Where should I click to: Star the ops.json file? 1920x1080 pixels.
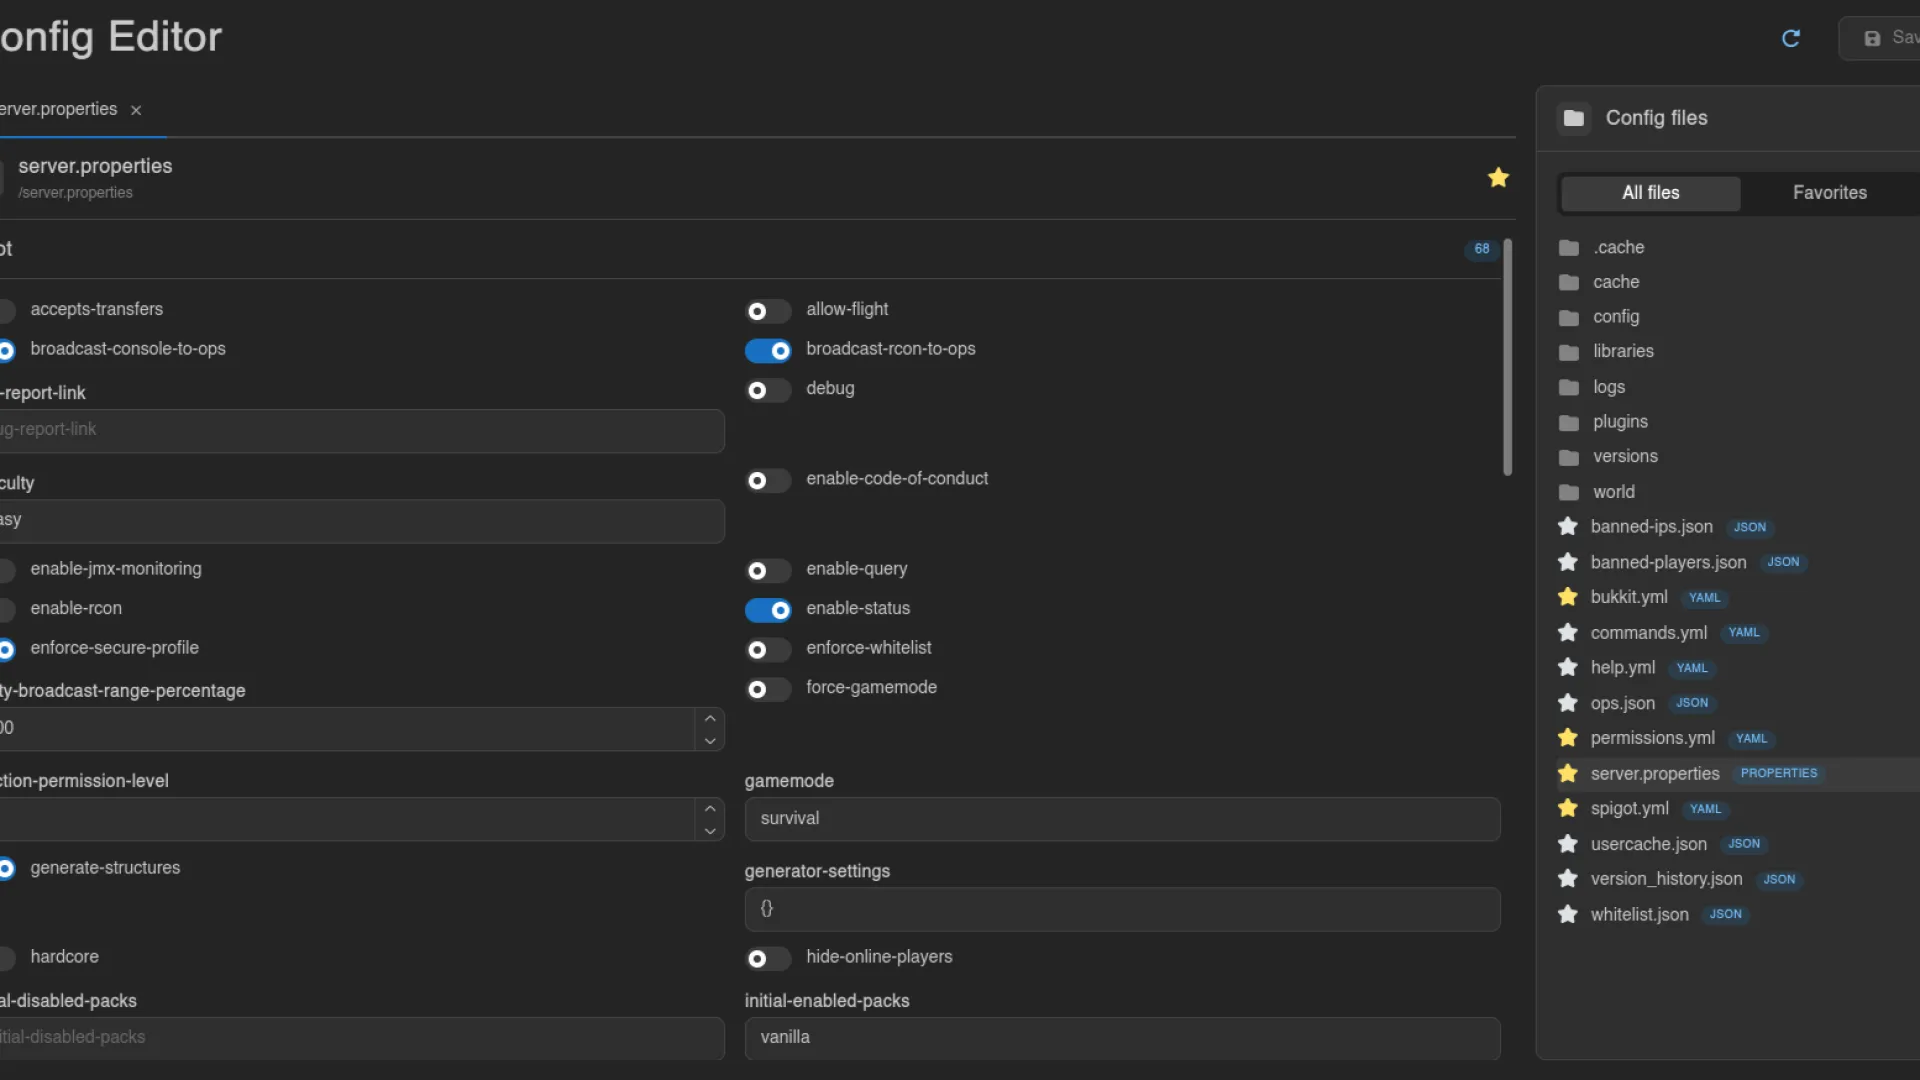coord(1568,703)
